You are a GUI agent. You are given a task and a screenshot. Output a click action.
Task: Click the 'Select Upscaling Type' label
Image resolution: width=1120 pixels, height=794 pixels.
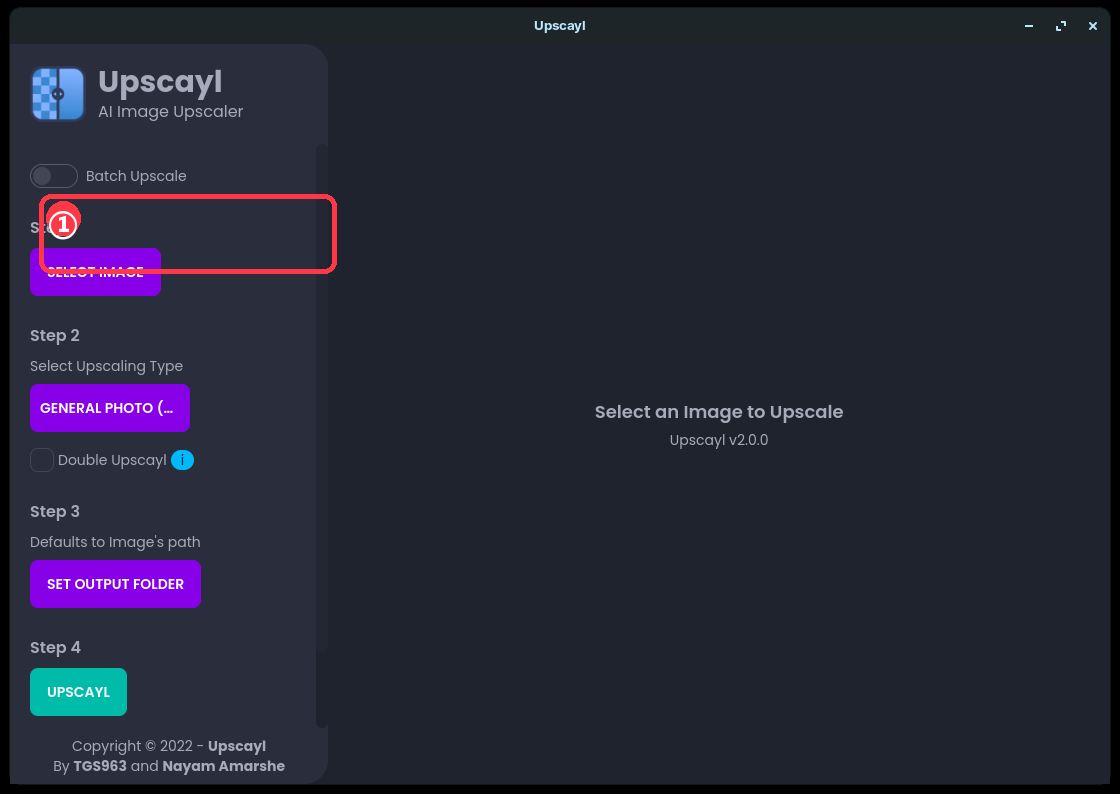(x=106, y=366)
